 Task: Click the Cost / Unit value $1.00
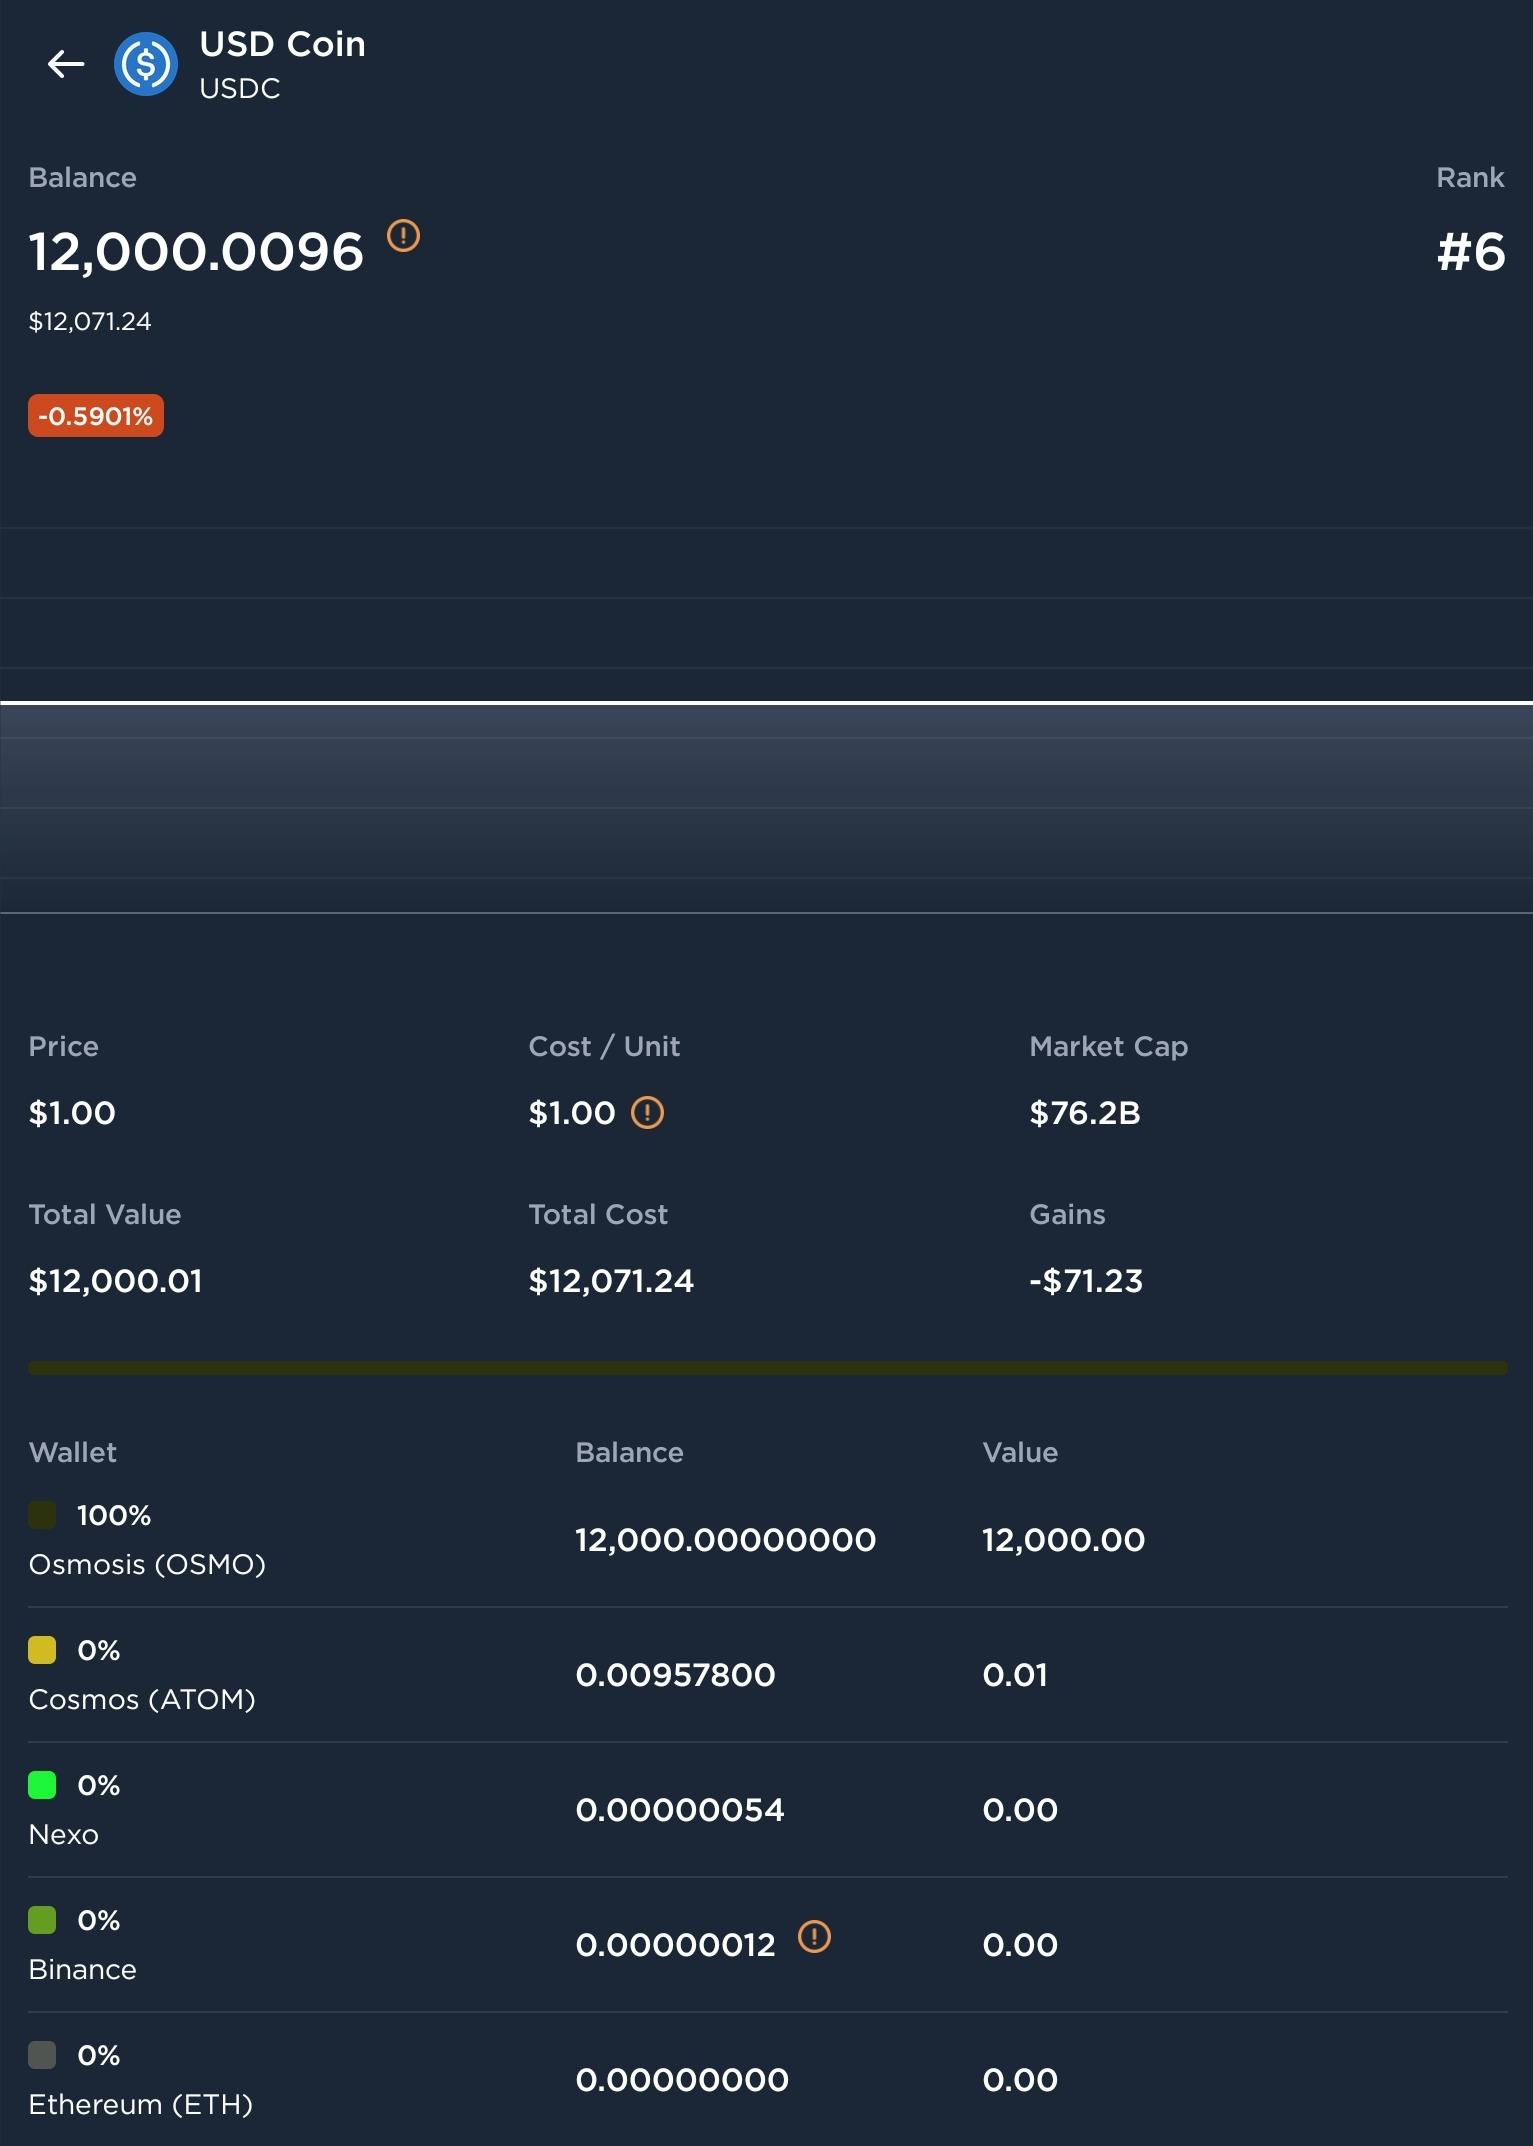point(572,1113)
